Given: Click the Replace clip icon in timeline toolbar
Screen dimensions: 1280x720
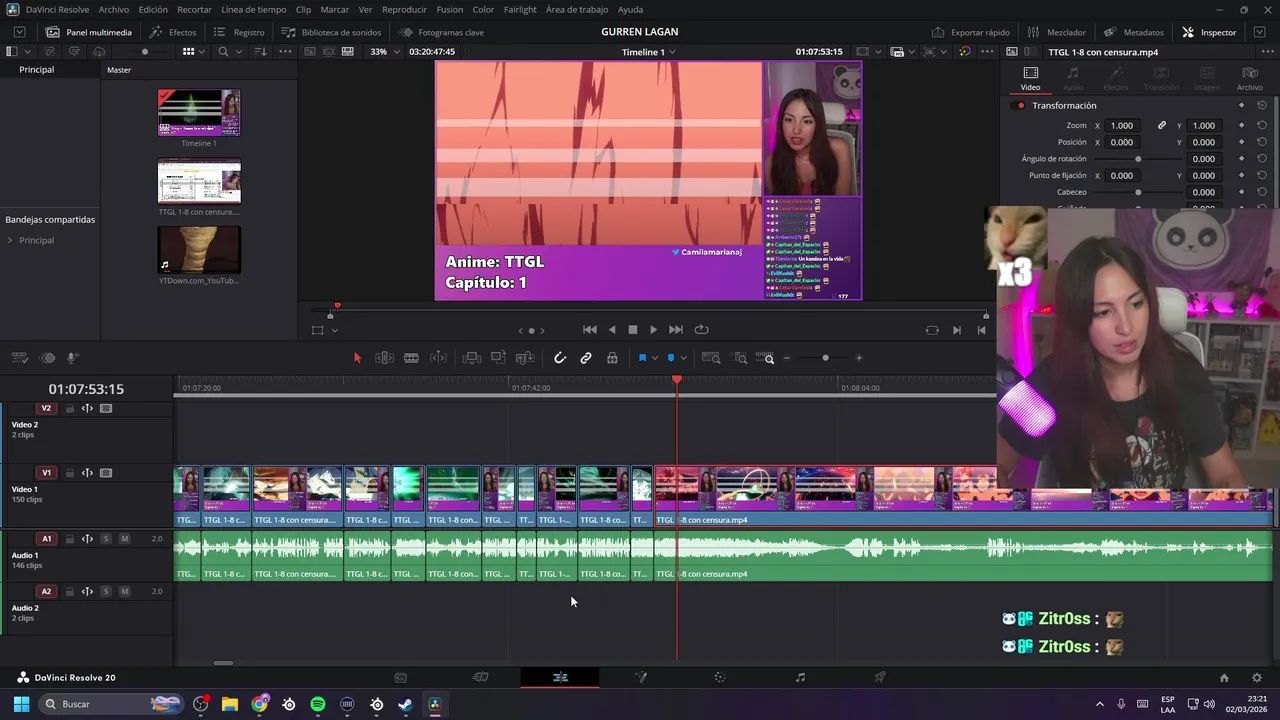Looking at the screenshot, I should click(x=525, y=358).
